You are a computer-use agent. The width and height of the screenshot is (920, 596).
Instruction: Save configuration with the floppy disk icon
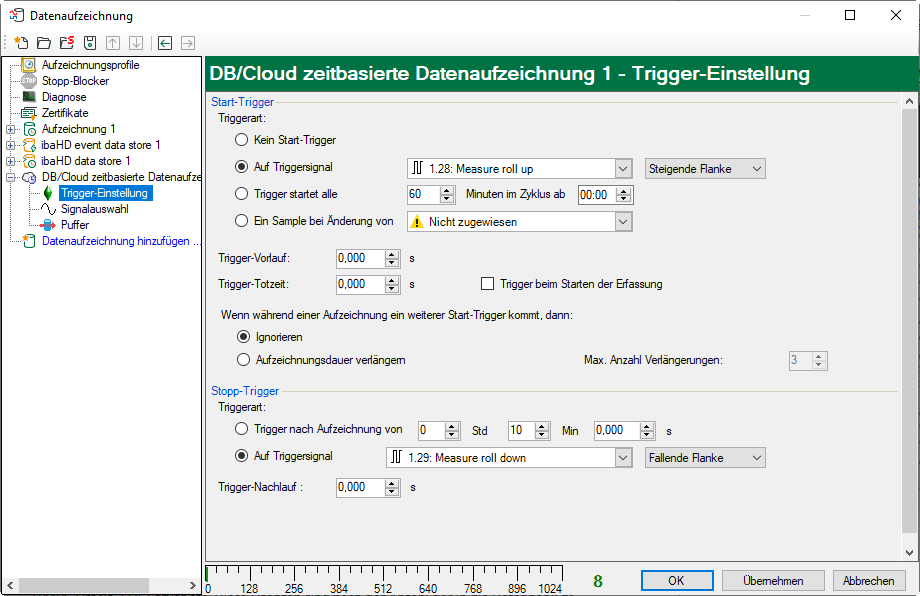point(90,43)
